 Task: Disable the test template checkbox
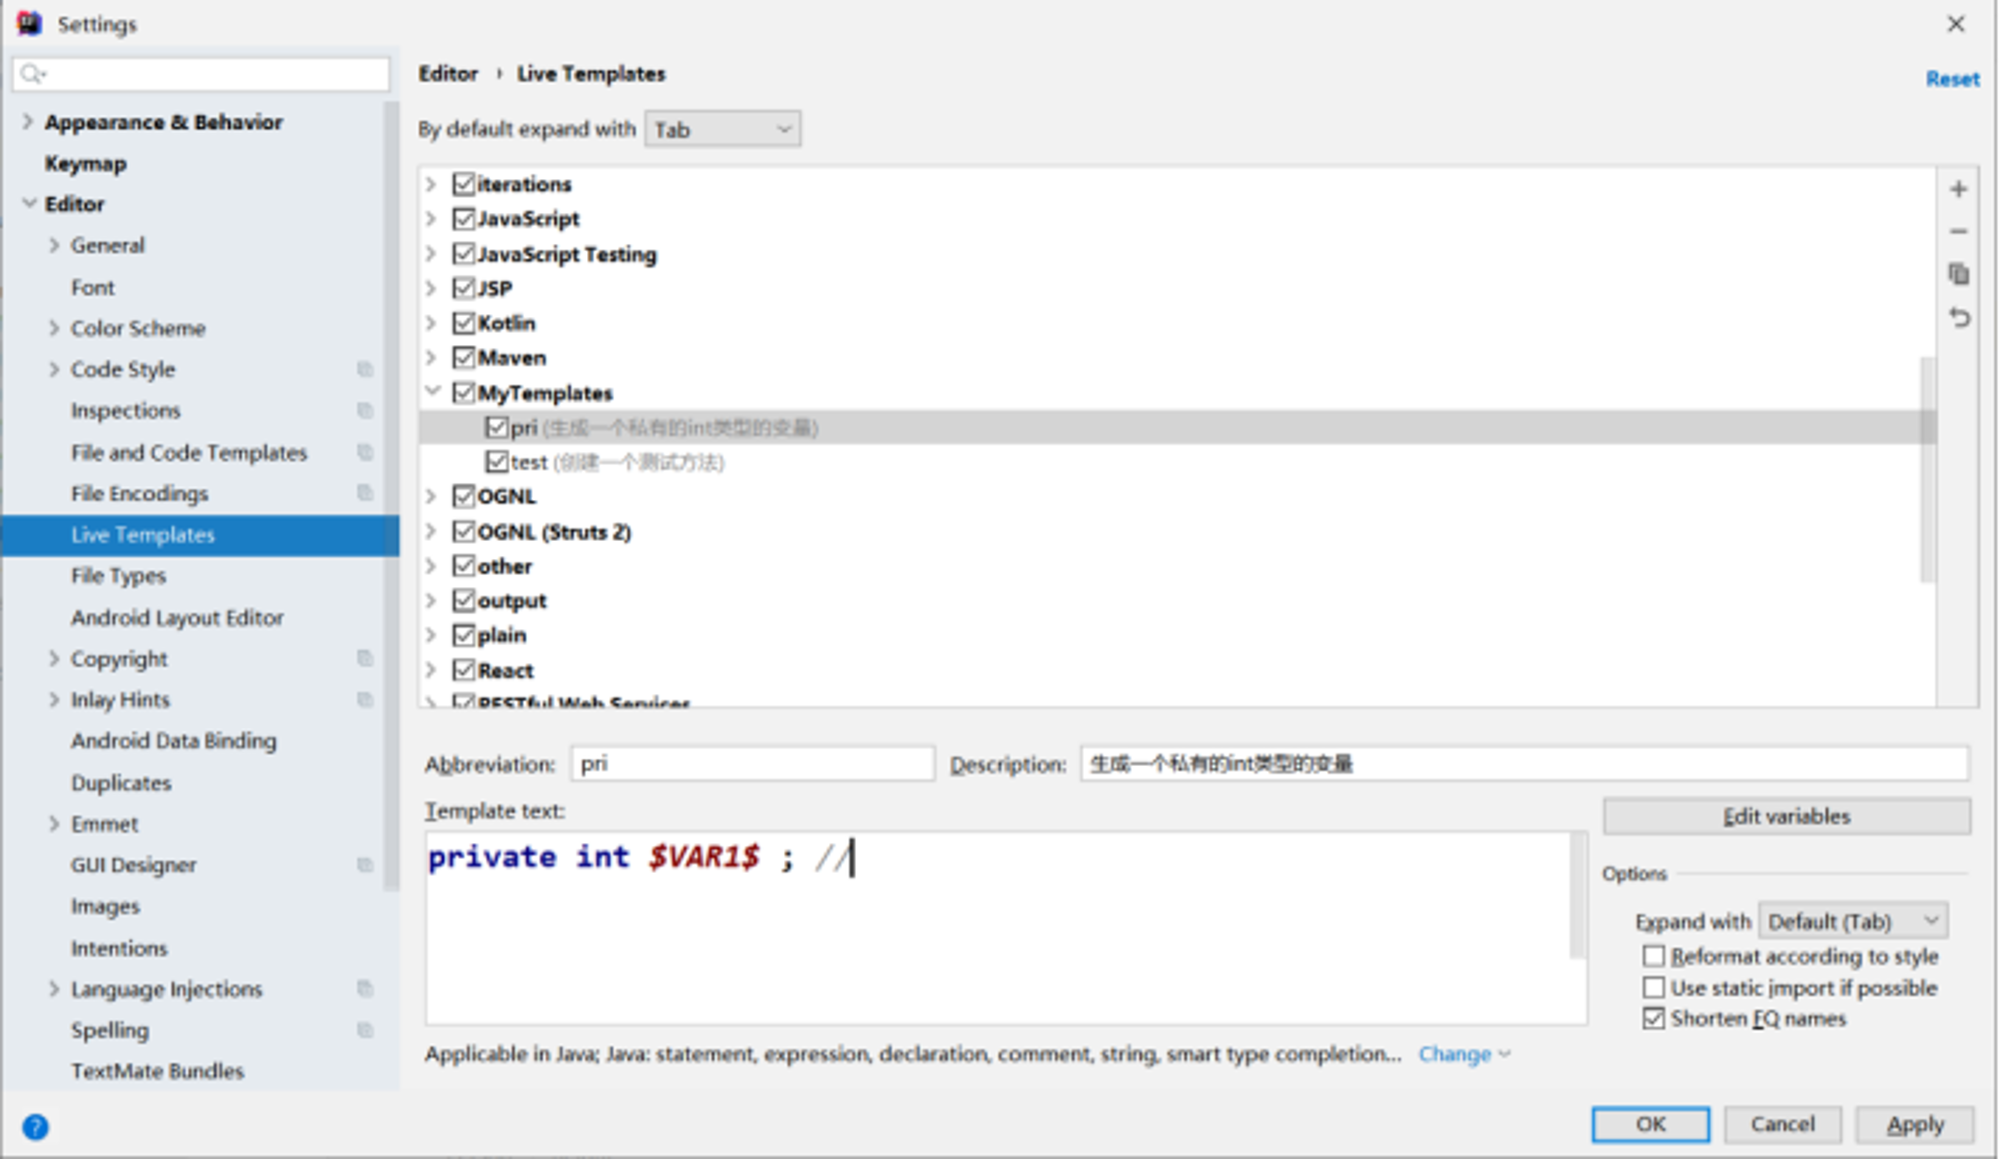(x=497, y=462)
